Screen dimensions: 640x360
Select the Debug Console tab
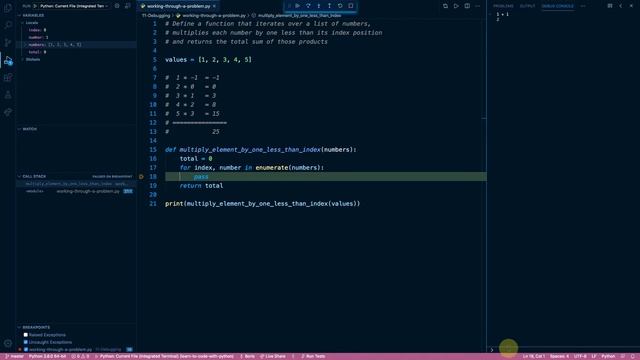pyautogui.click(x=557, y=6)
